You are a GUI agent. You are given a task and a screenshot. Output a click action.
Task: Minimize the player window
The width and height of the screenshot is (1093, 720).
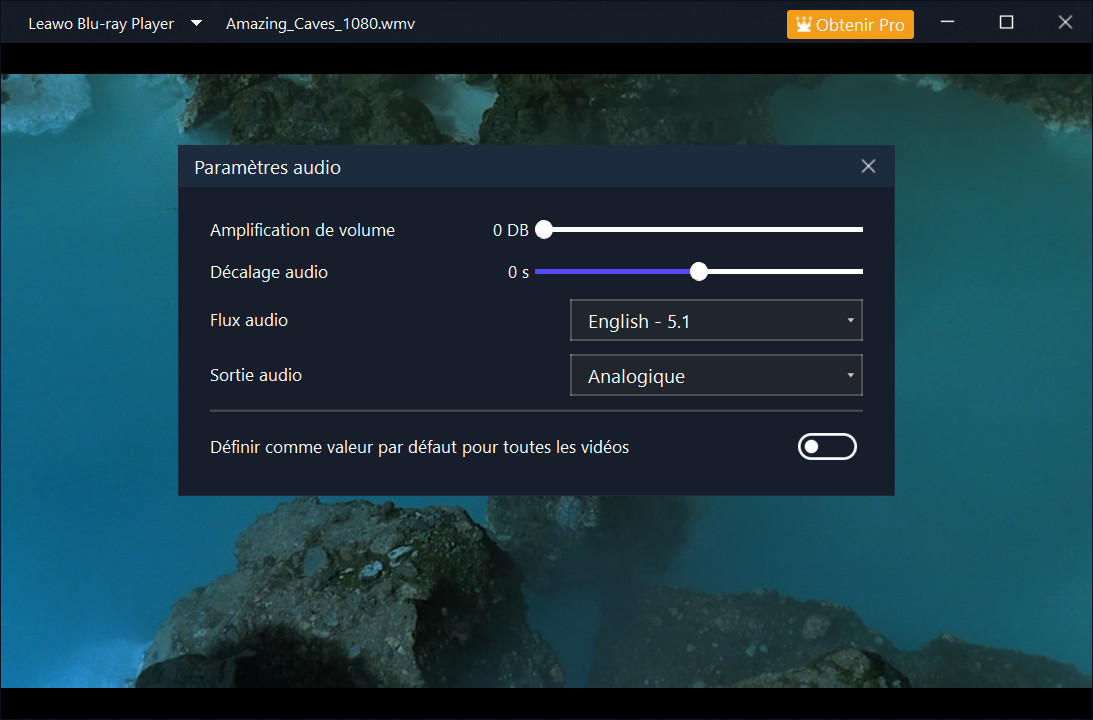tap(947, 23)
